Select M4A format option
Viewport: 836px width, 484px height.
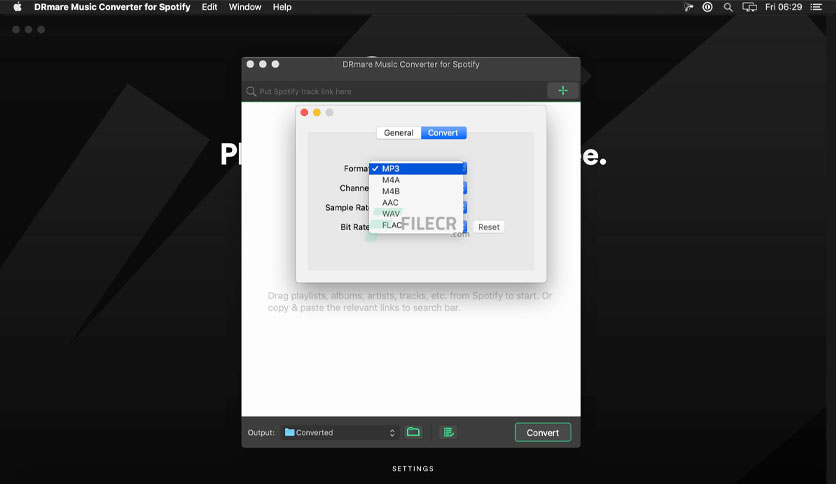coord(416,180)
